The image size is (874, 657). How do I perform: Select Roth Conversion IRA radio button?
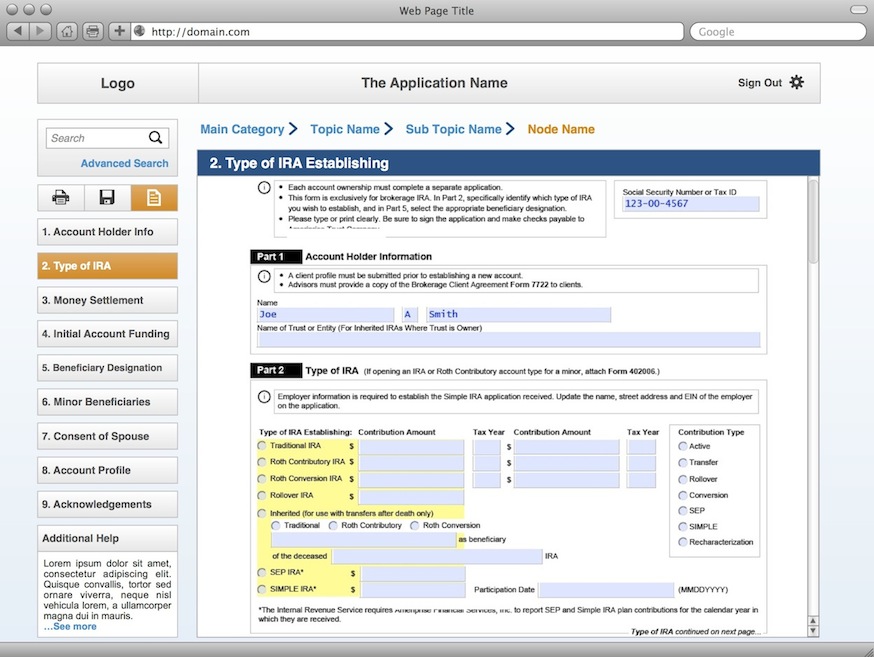tap(262, 479)
